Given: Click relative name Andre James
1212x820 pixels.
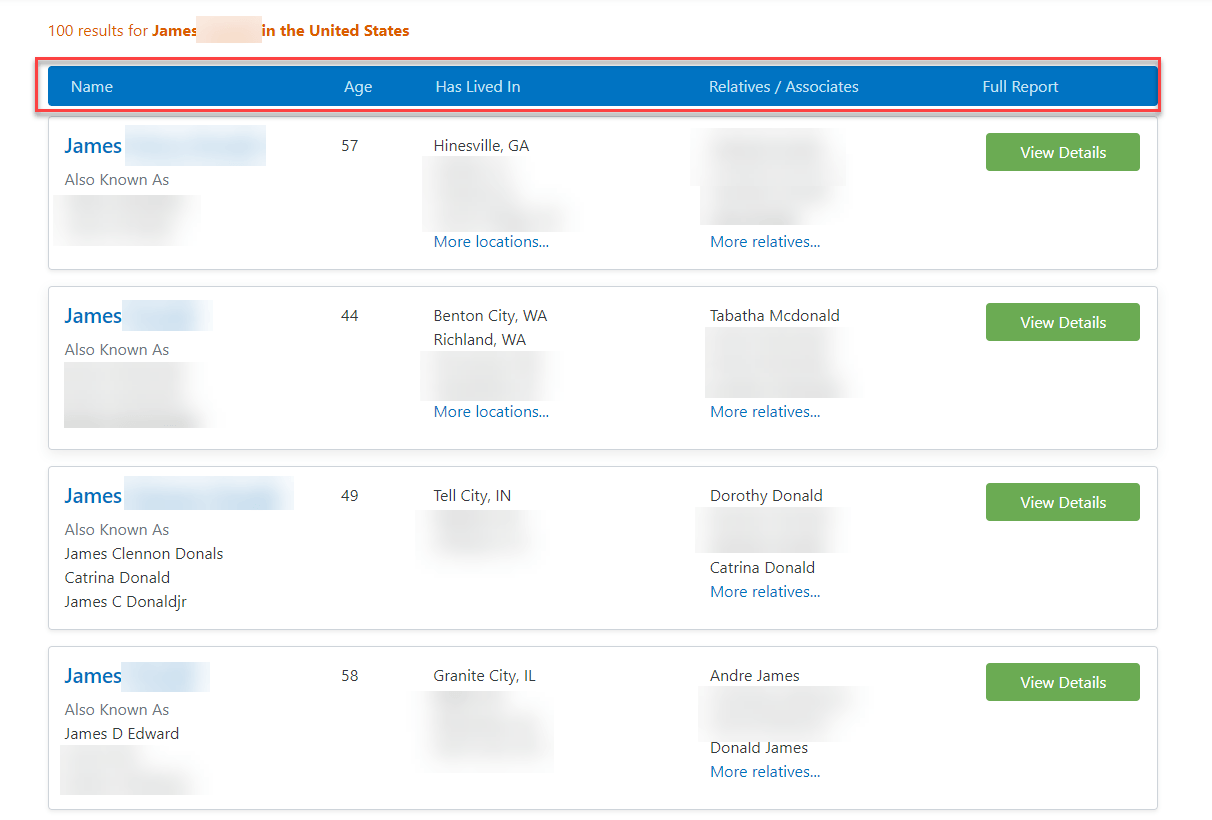Looking at the screenshot, I should tap(755, 676).
